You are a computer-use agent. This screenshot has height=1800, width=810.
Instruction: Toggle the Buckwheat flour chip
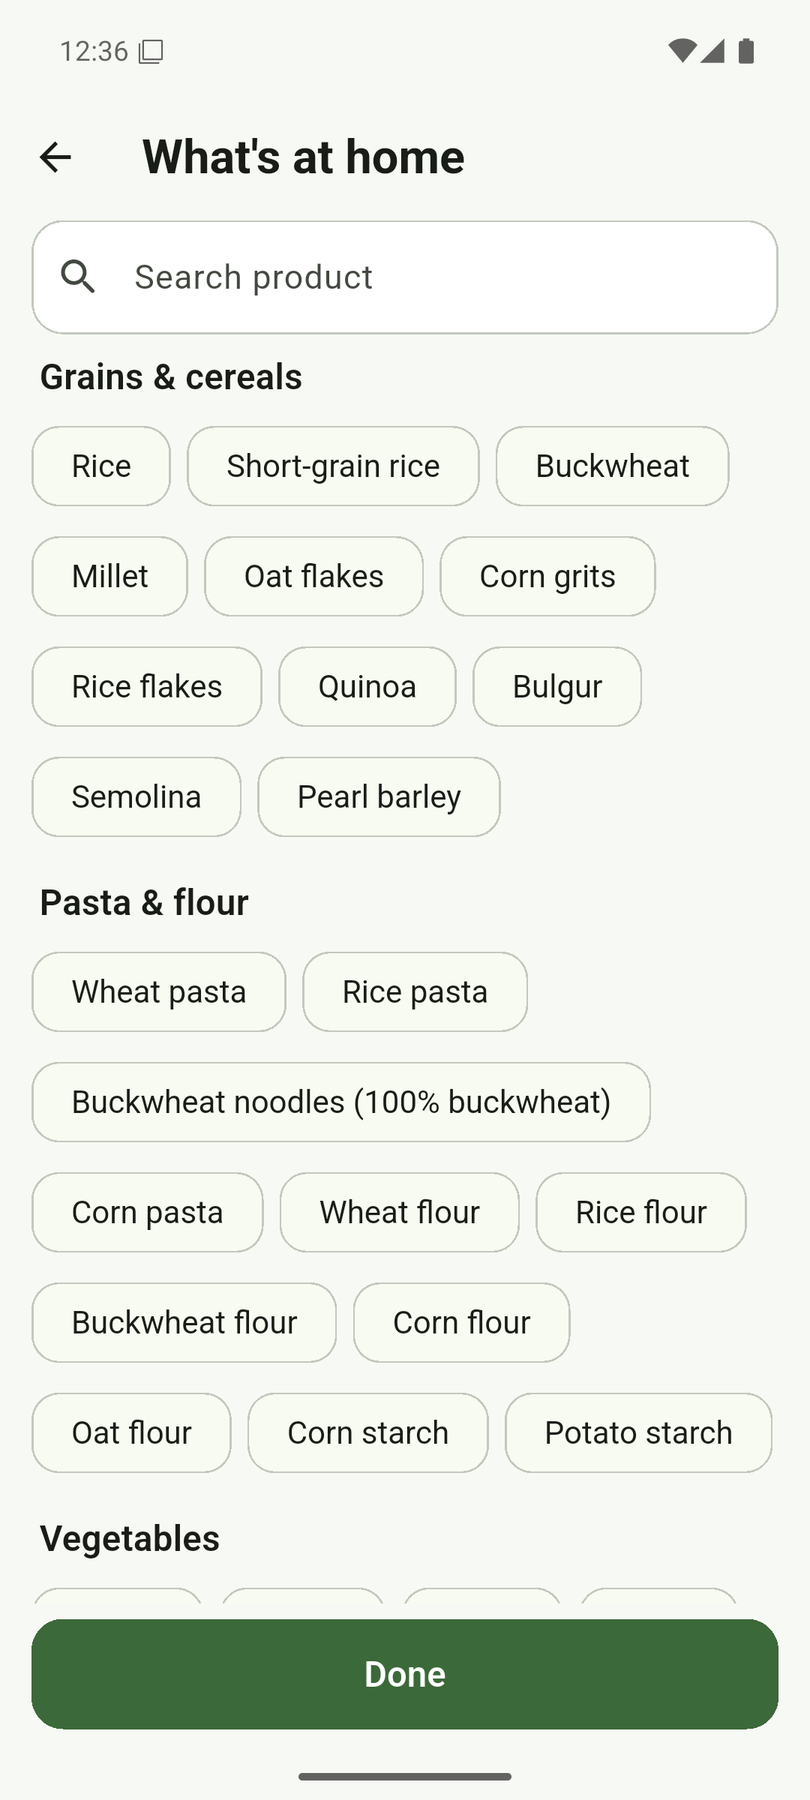(184, 1322)
